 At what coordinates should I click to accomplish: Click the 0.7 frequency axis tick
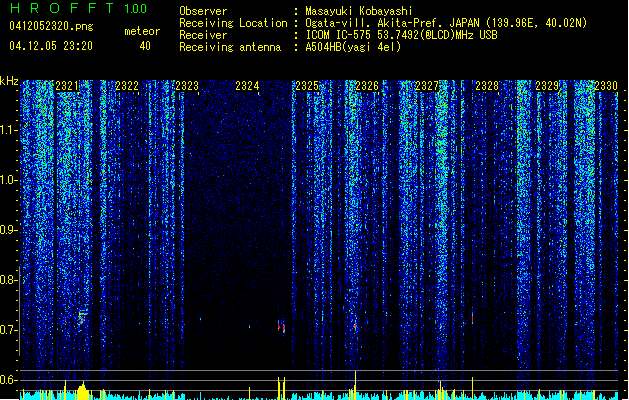[x=8, y=330]
